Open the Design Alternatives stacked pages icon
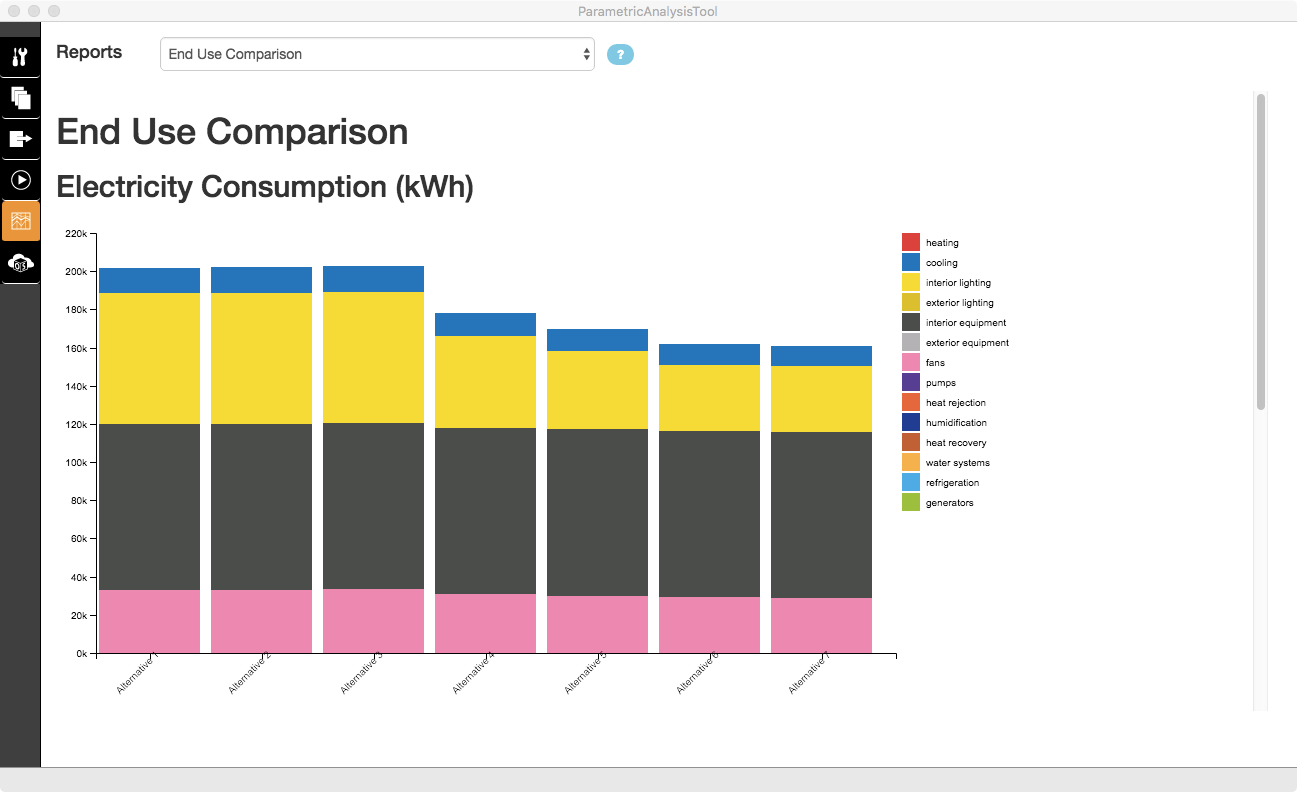The width and height of the screenshot is (1297, 792). [20, 98]
